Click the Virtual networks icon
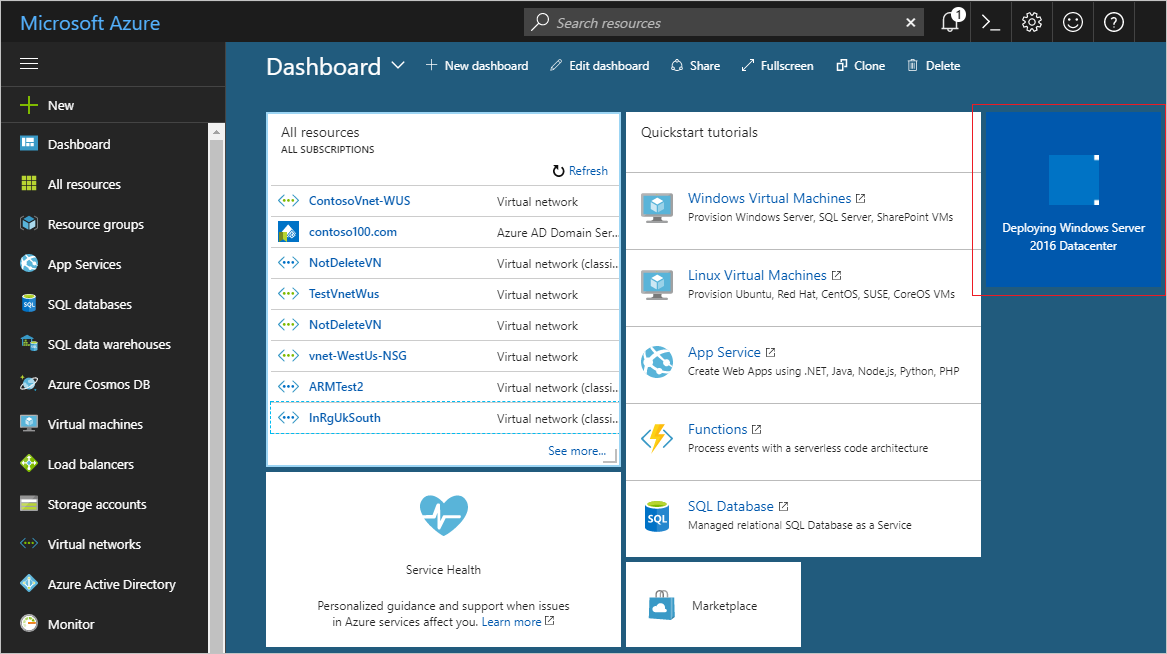This screenshot has height=654, width=1167. pyautogui.click(x=29, y=543)
